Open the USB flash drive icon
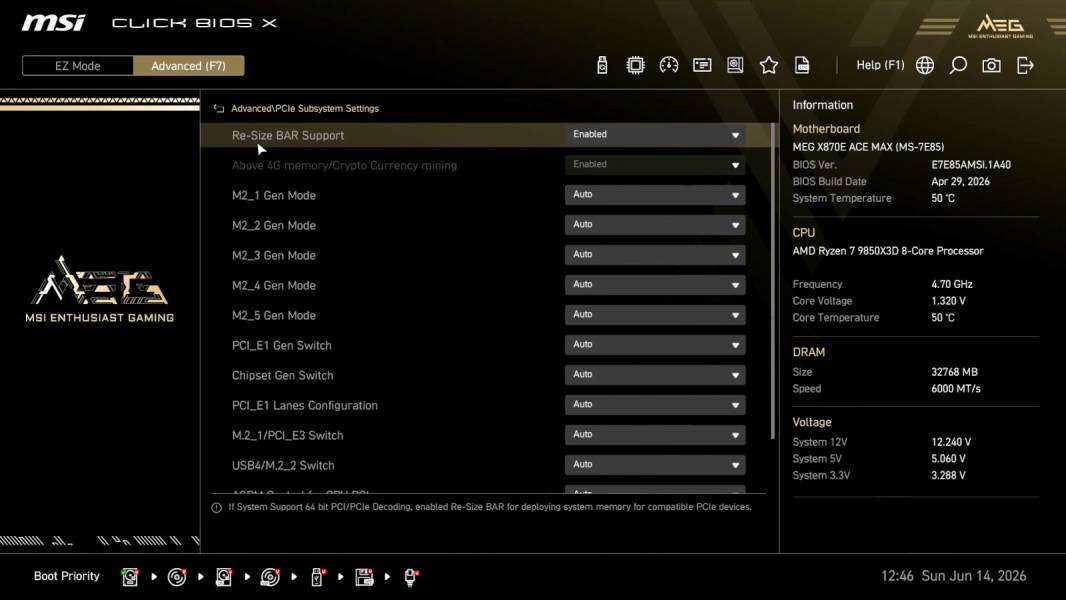The image size is (1066, 600). 602,65
